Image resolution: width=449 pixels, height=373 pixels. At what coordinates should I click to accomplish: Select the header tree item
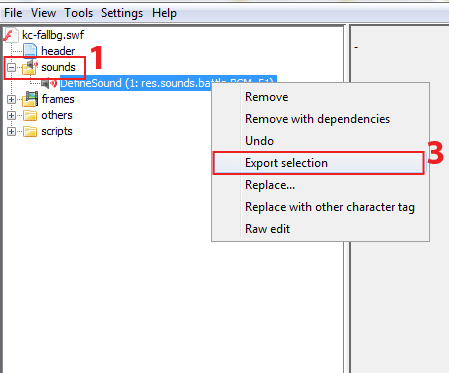pos(58,51)
